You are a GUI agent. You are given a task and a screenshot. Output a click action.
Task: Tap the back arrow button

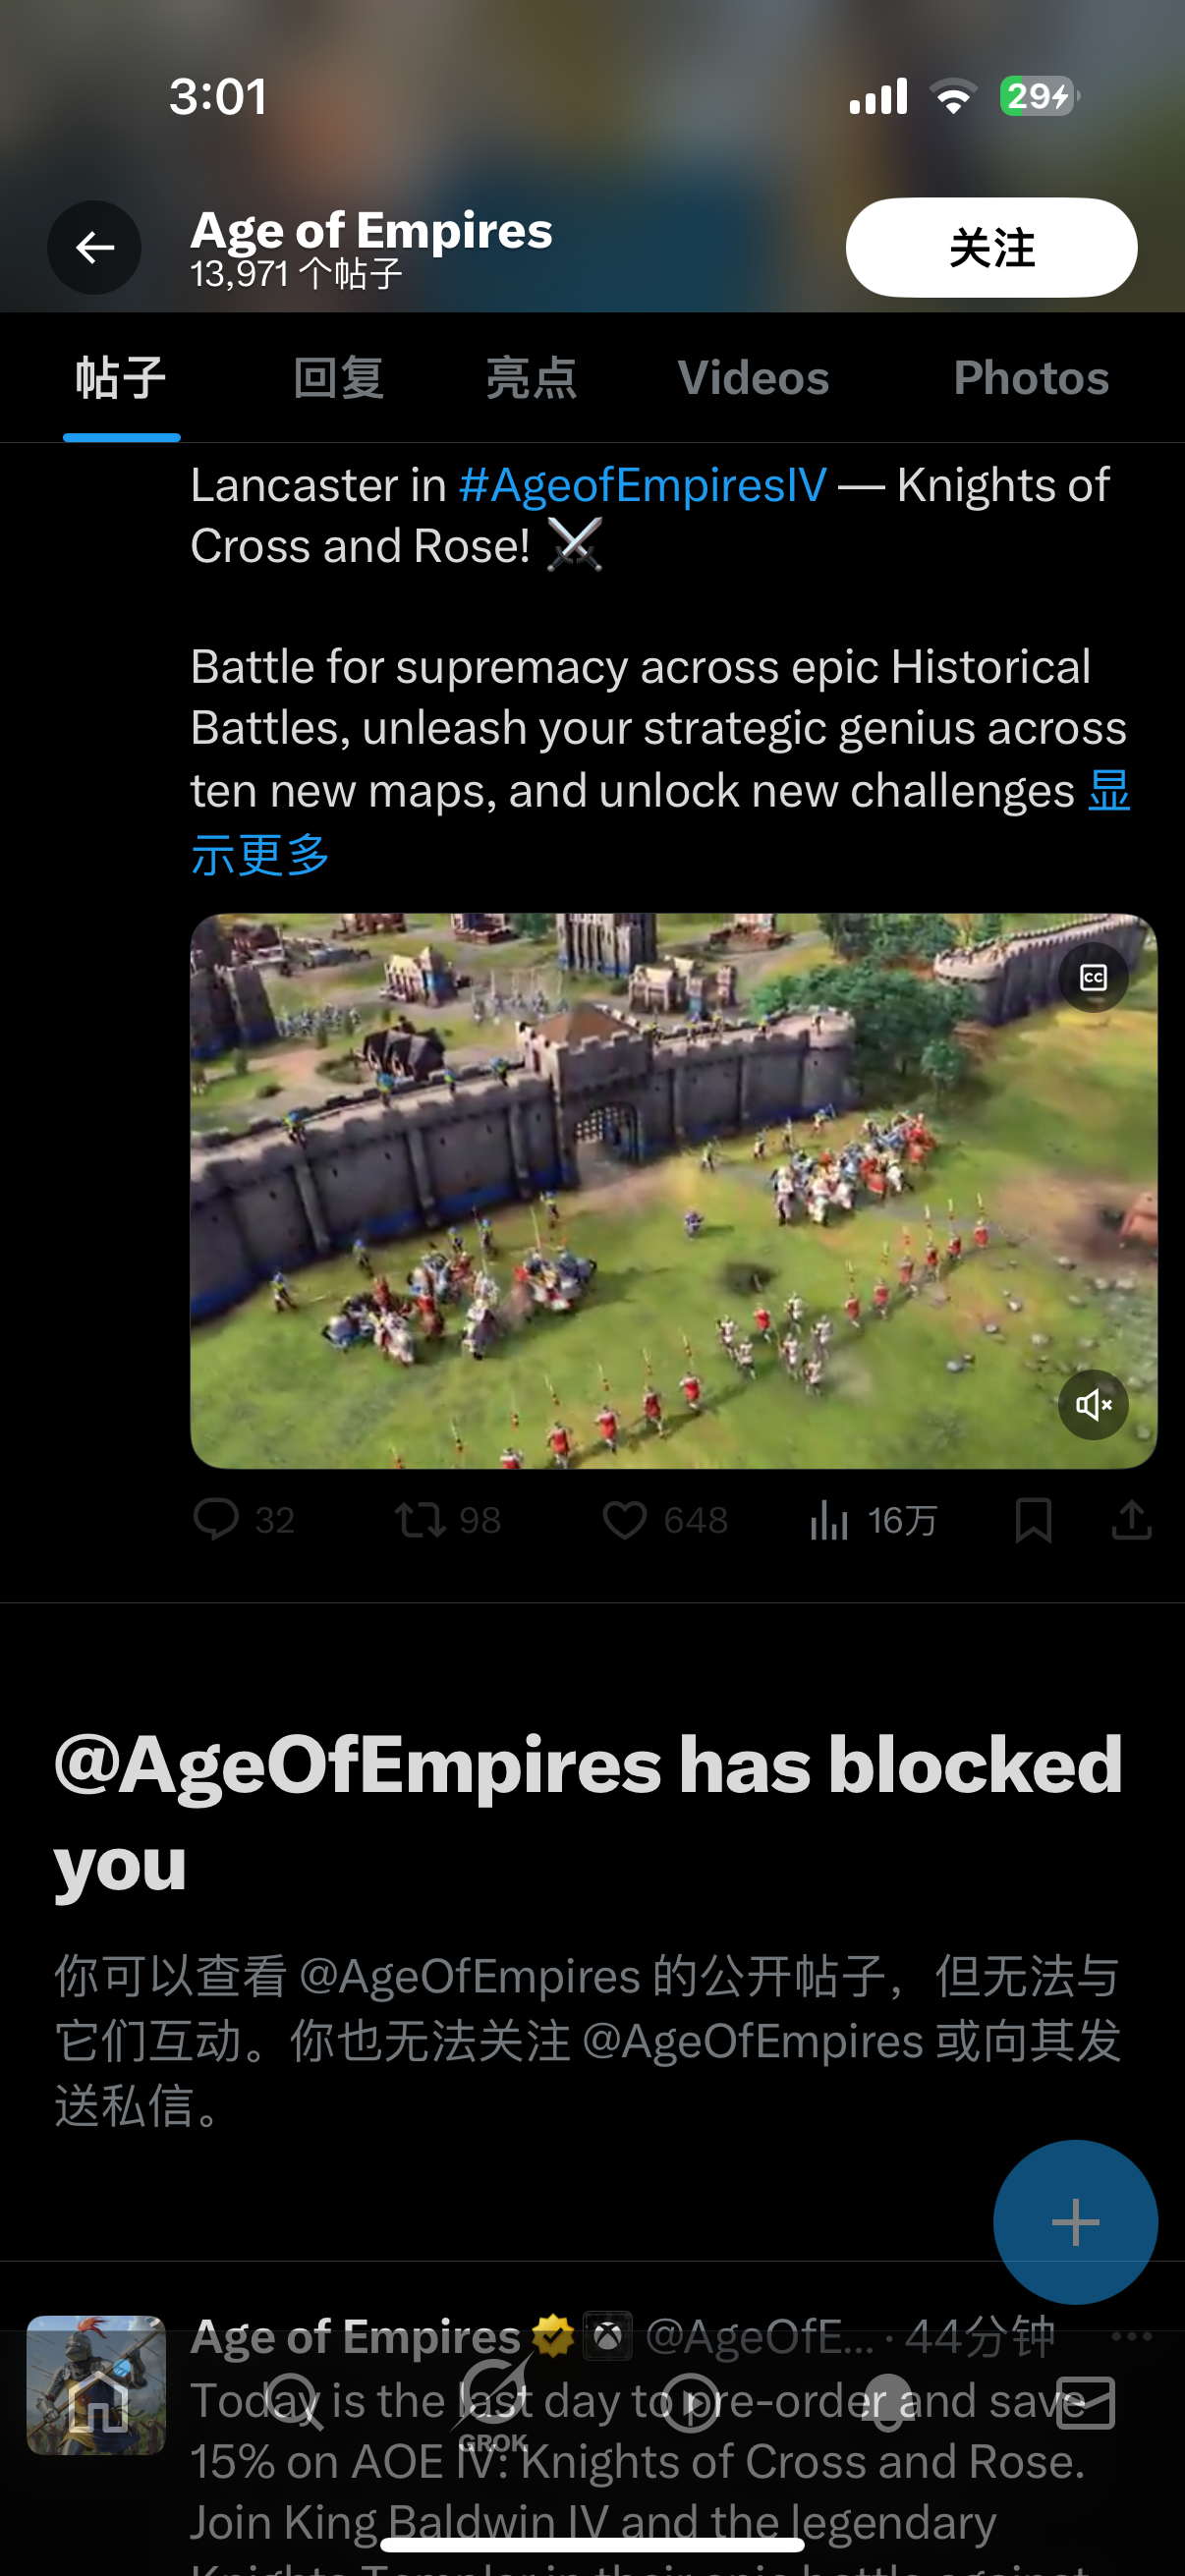coord(94,247)
